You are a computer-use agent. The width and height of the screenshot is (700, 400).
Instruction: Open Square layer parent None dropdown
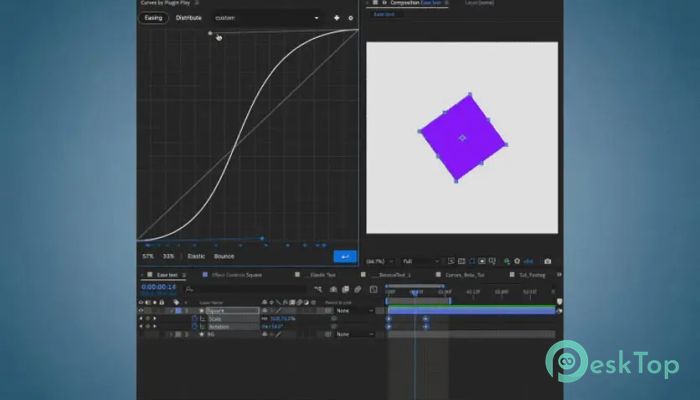click(355, 310)
